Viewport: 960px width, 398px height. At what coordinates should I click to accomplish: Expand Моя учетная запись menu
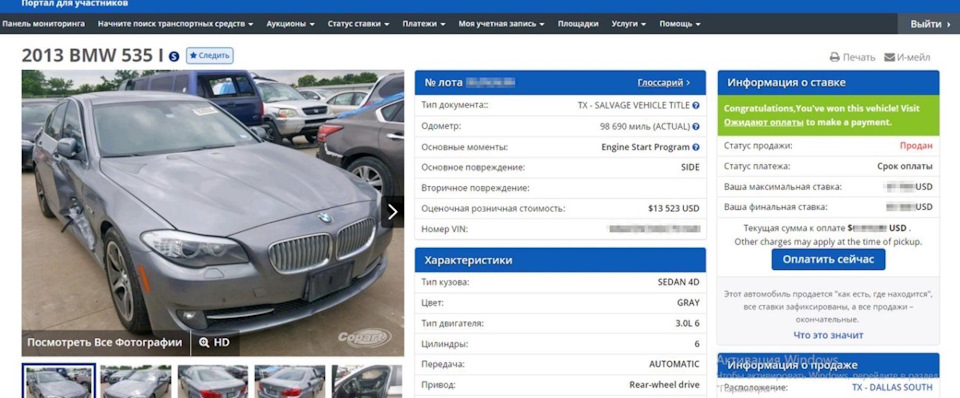(x=501, y=24)
